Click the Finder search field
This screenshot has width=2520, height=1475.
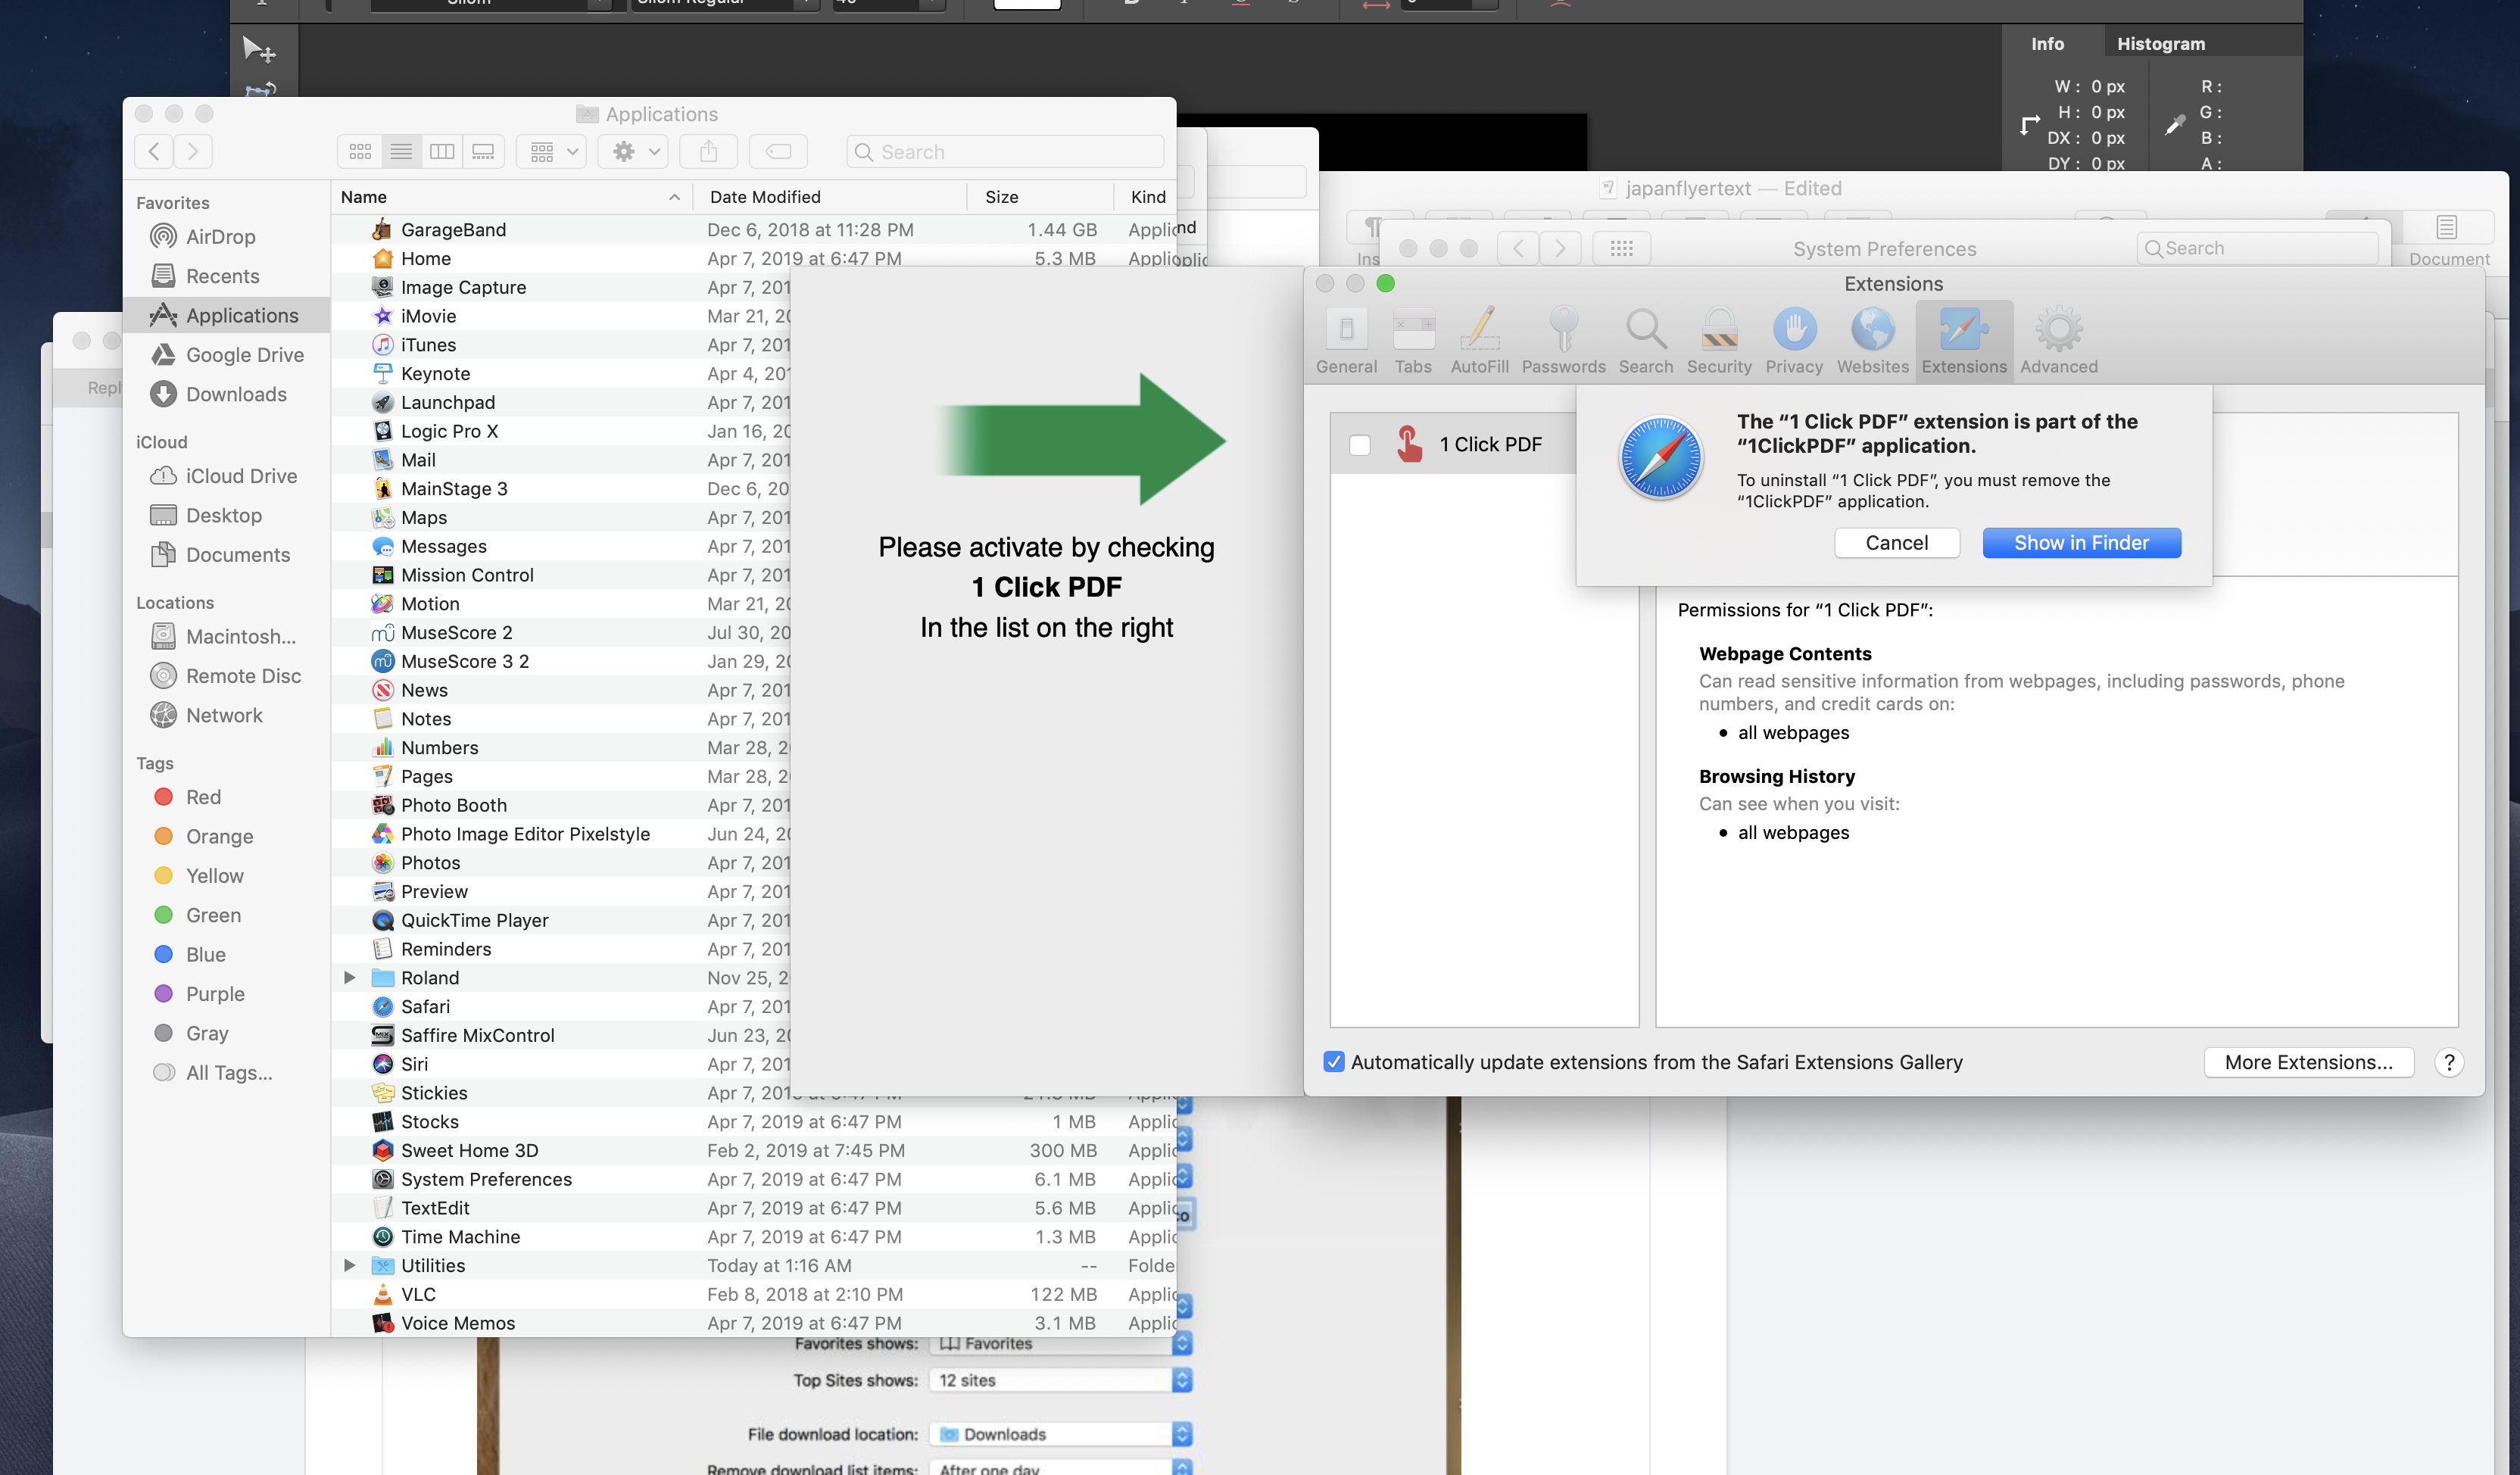[1005, 152]
